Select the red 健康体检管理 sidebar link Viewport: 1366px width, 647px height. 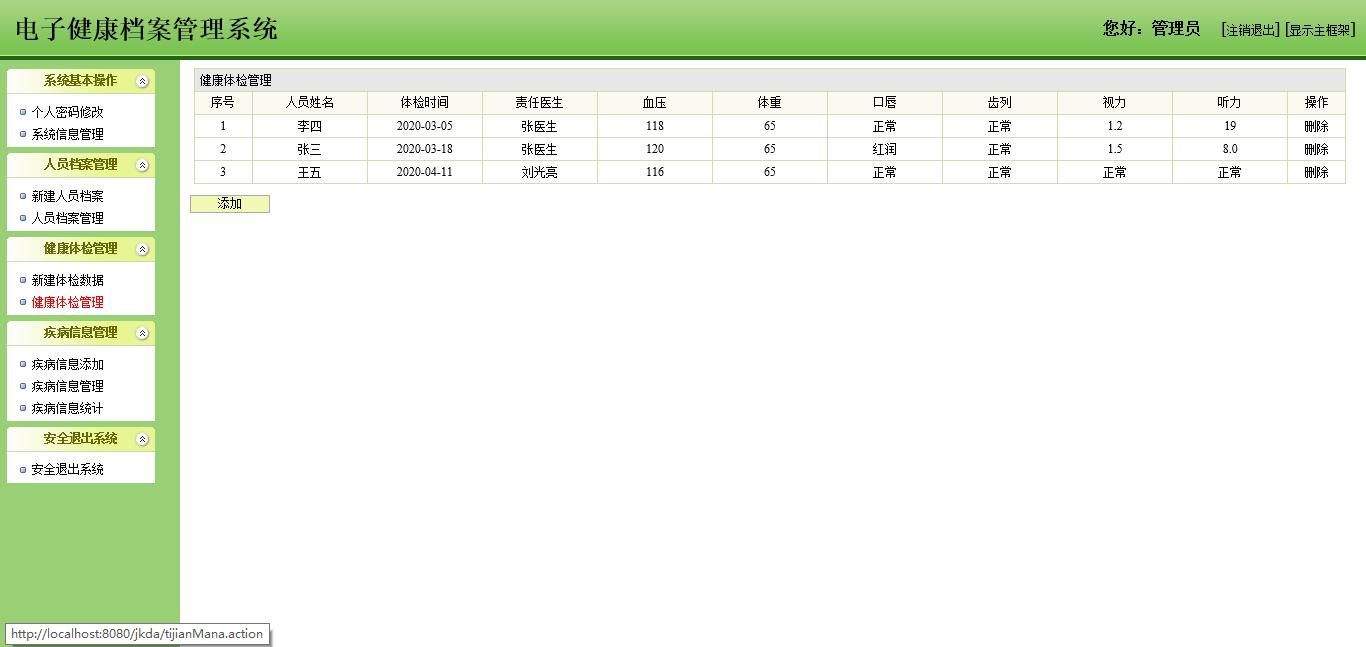67,302
